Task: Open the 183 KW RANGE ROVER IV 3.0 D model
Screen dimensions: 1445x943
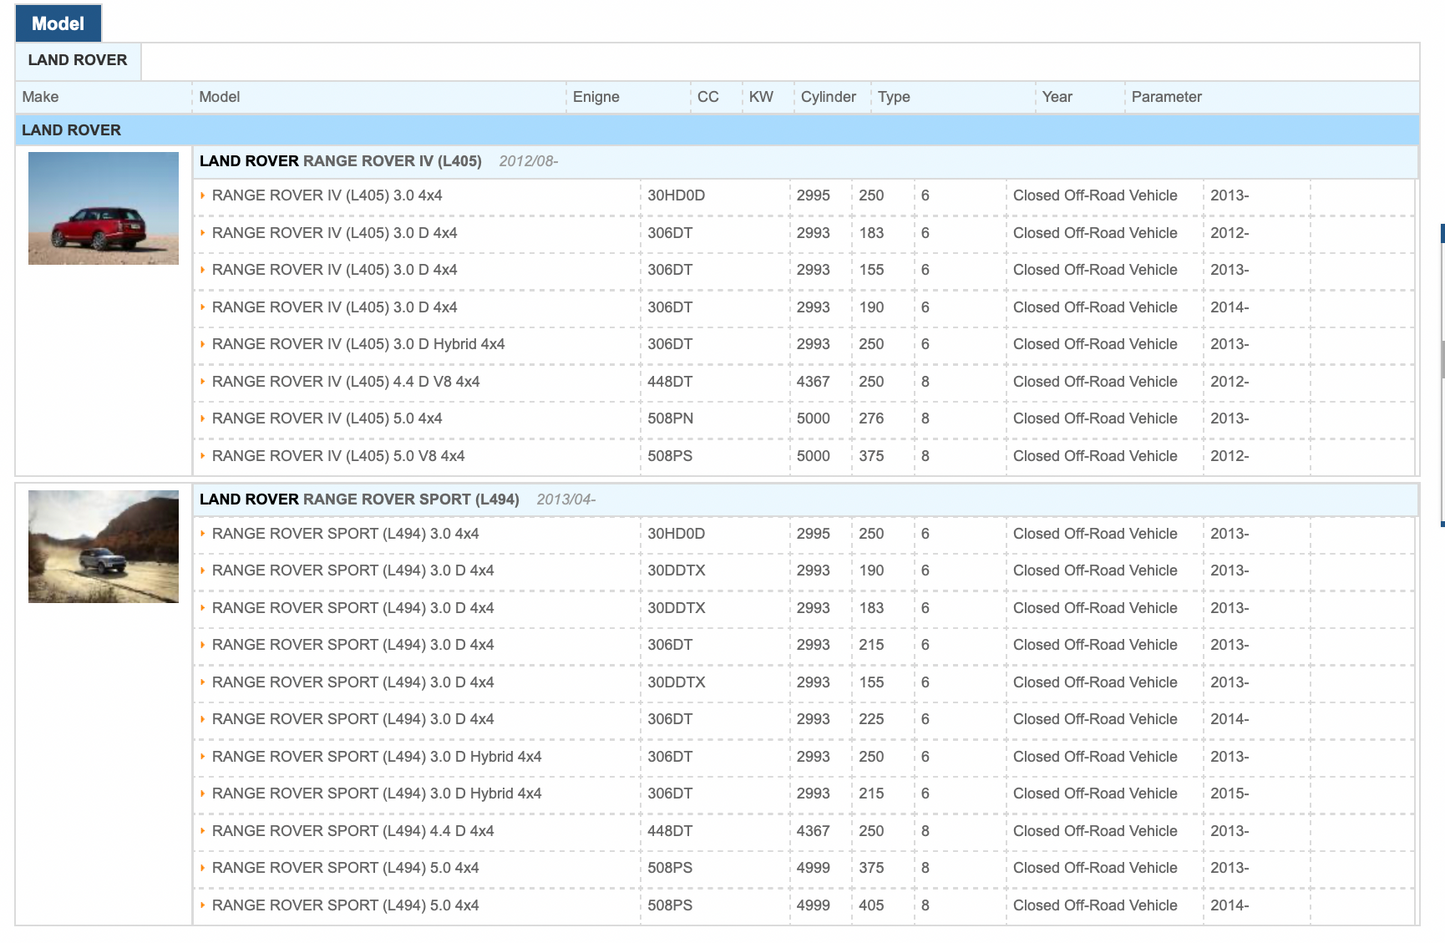Action: (x=334, y=233)
